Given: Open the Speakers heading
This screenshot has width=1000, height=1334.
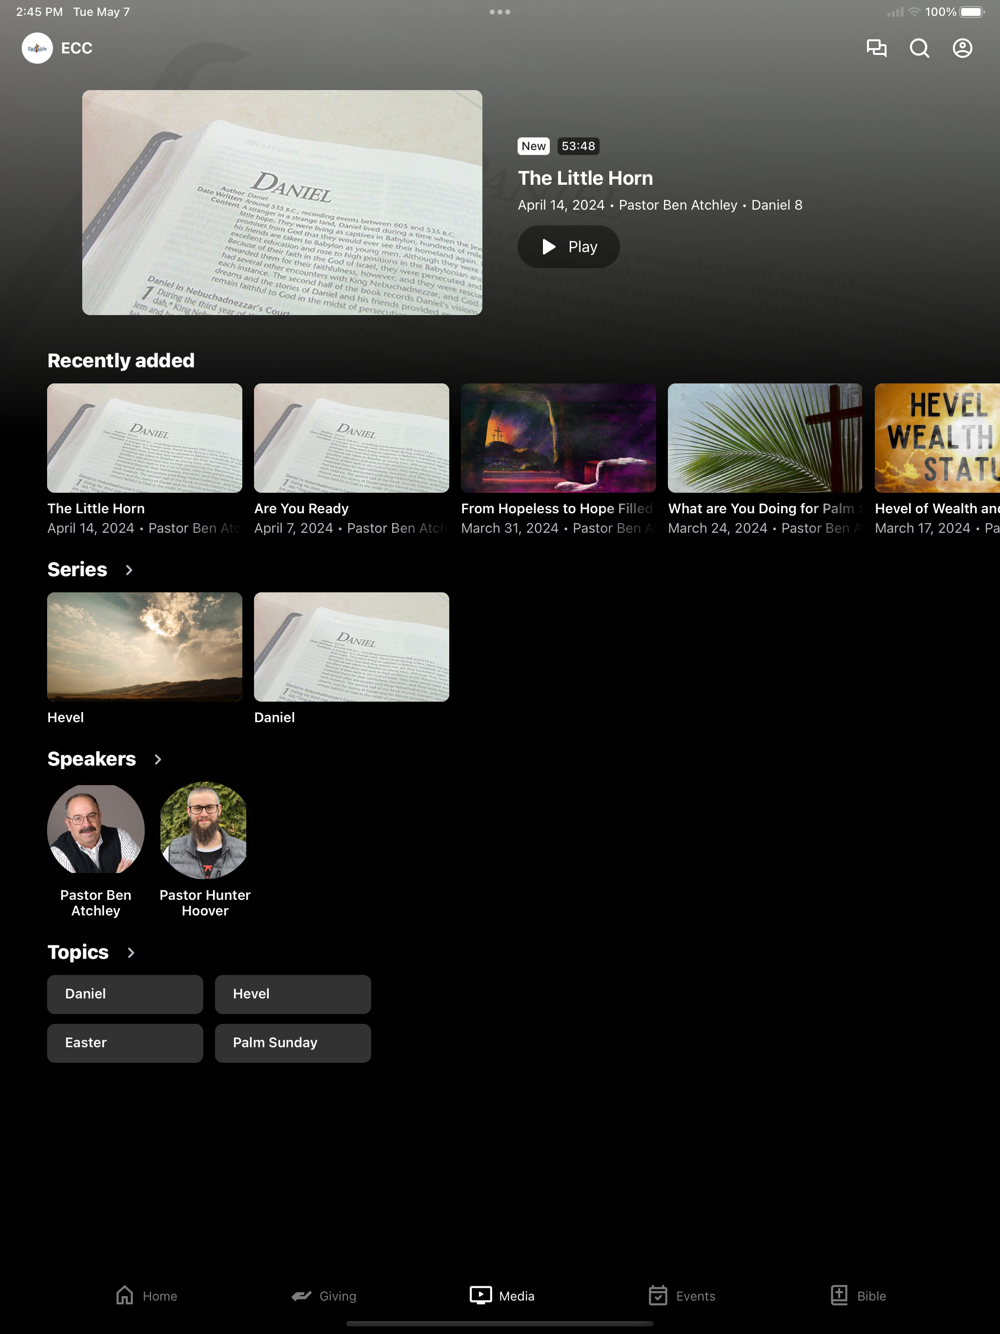Looking at the screenshot, I should coord(91,759).
